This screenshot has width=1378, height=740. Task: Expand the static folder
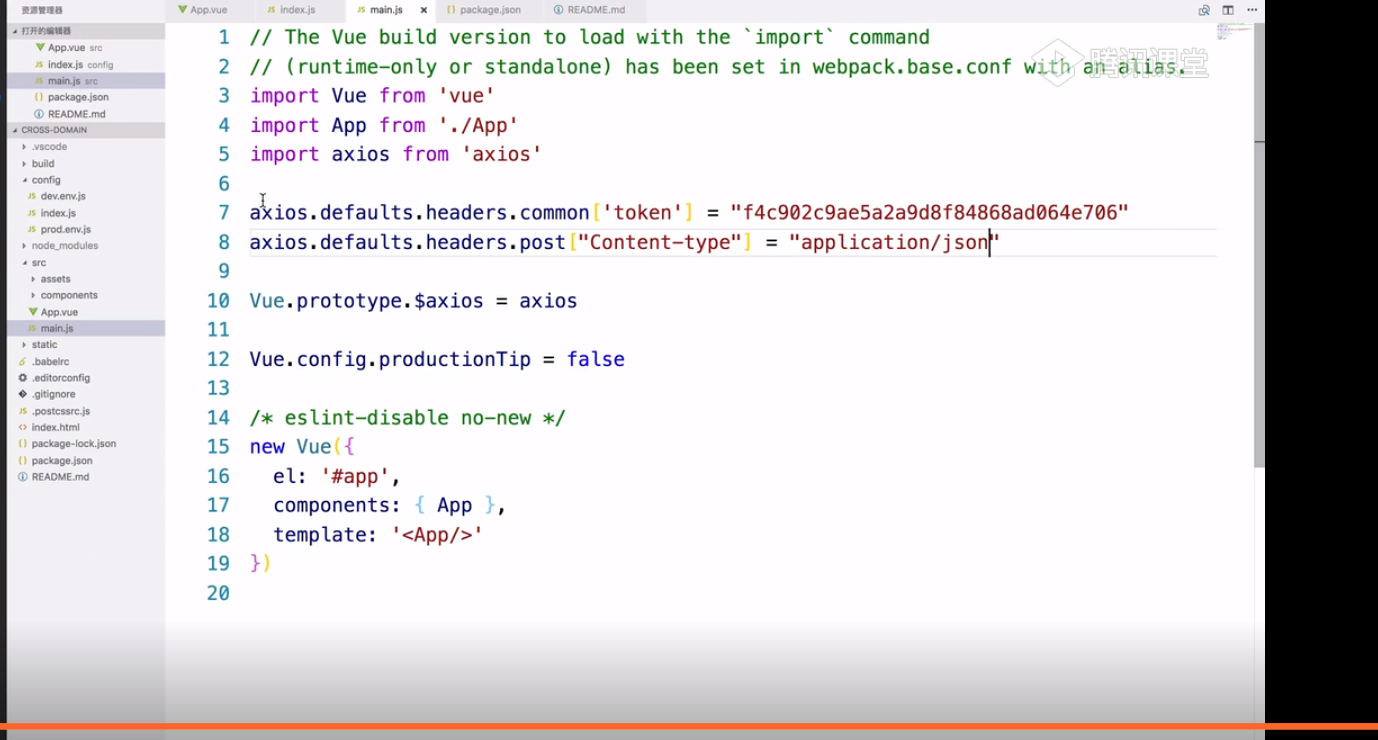point(86,345)
